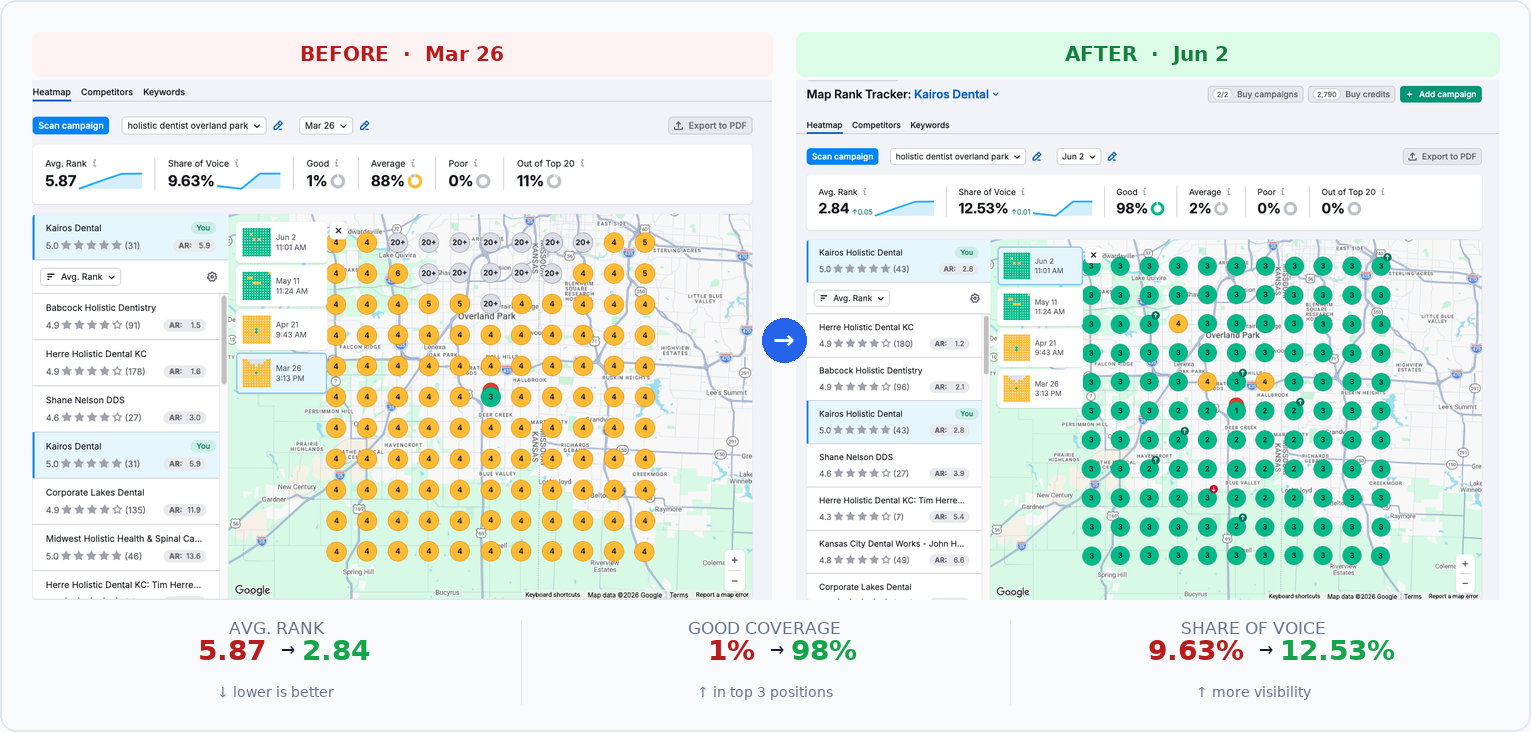1531x732 pixels.
Task: Open keyword dropdown in After panel
Action: [x=958, y=157]
